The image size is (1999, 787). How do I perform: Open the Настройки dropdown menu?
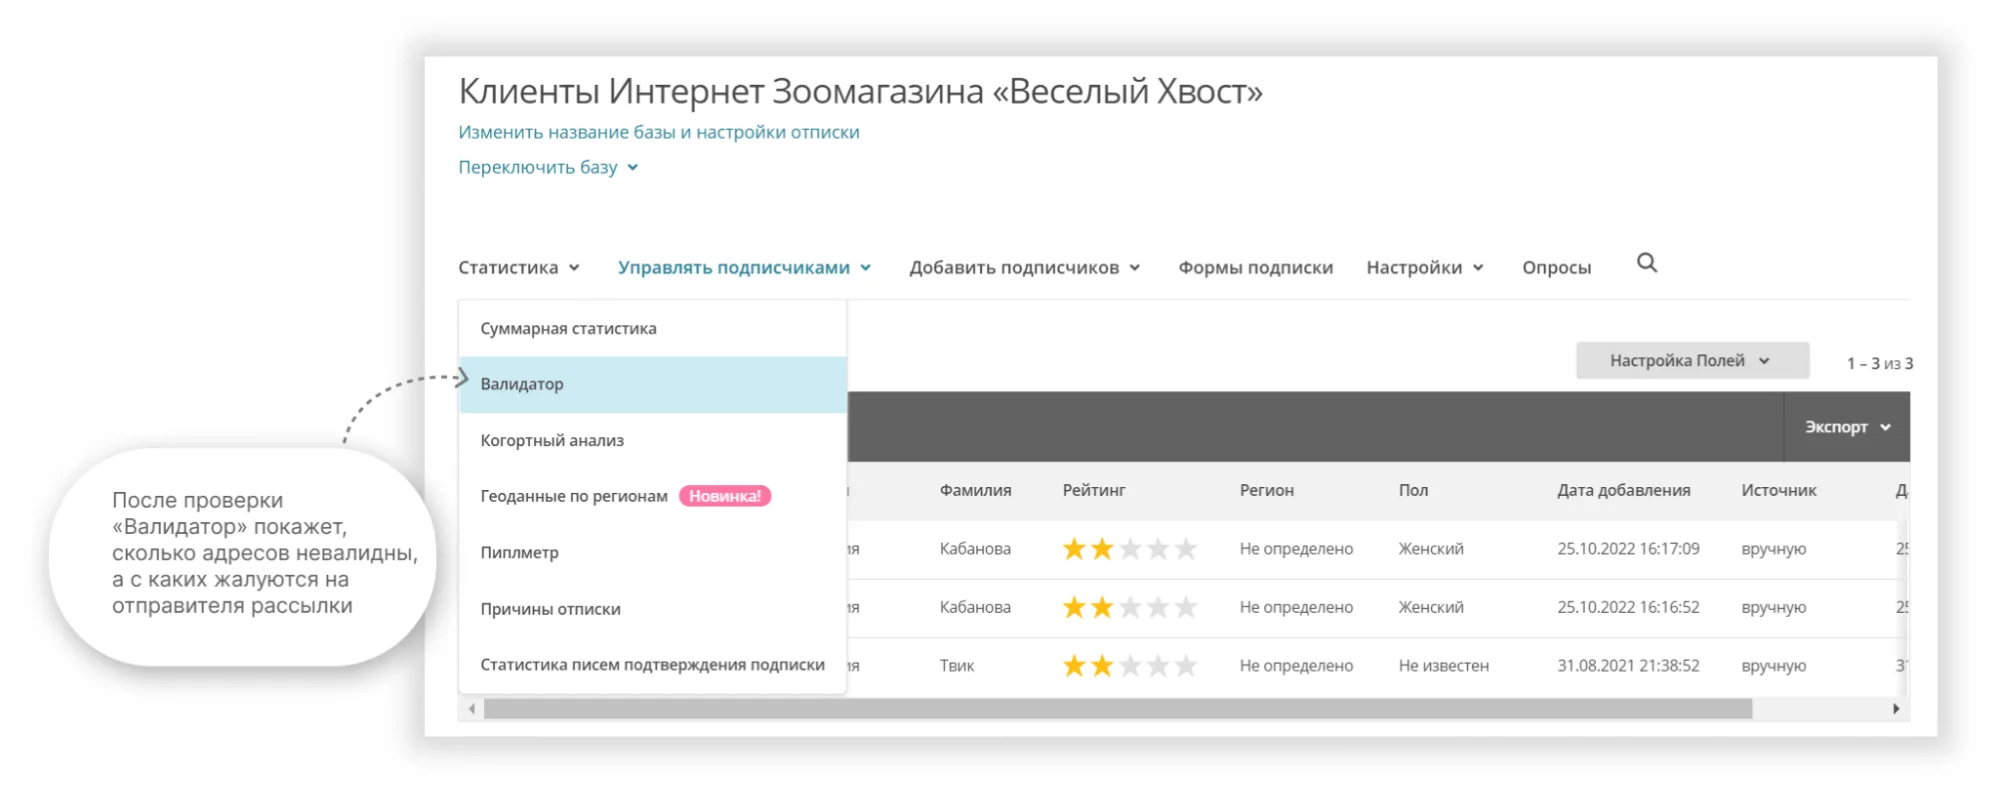click(x=1424, y=267)
